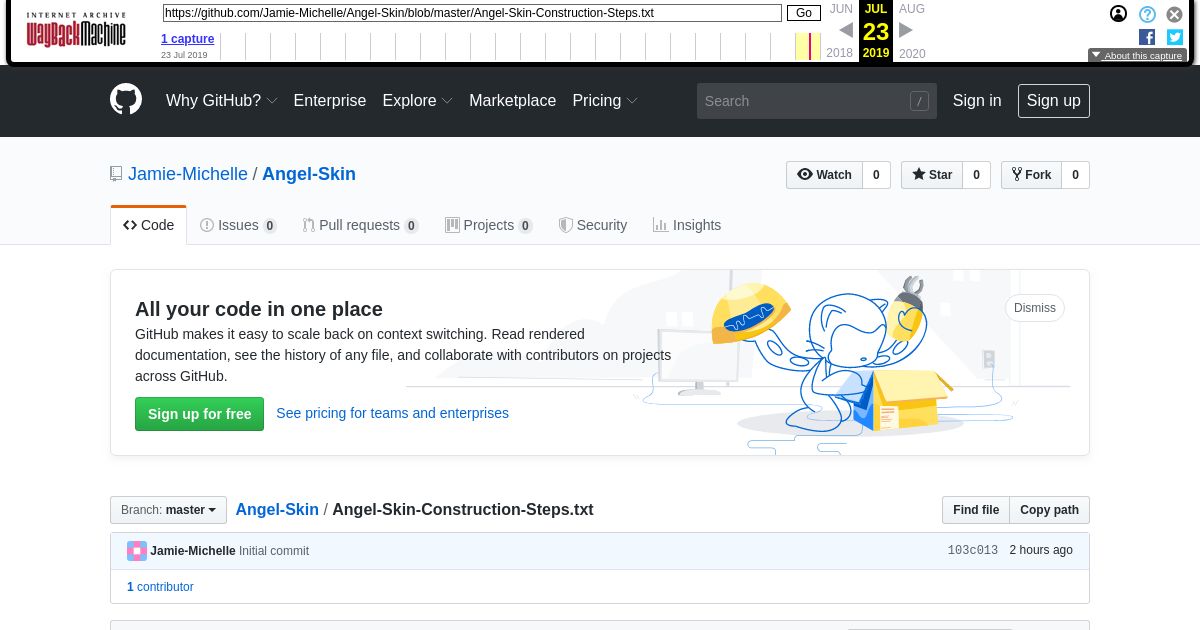Select the highlighted 2019 capture marker on timeline
This screenshot has width=1200, height=630.
(x=808, y=46)
